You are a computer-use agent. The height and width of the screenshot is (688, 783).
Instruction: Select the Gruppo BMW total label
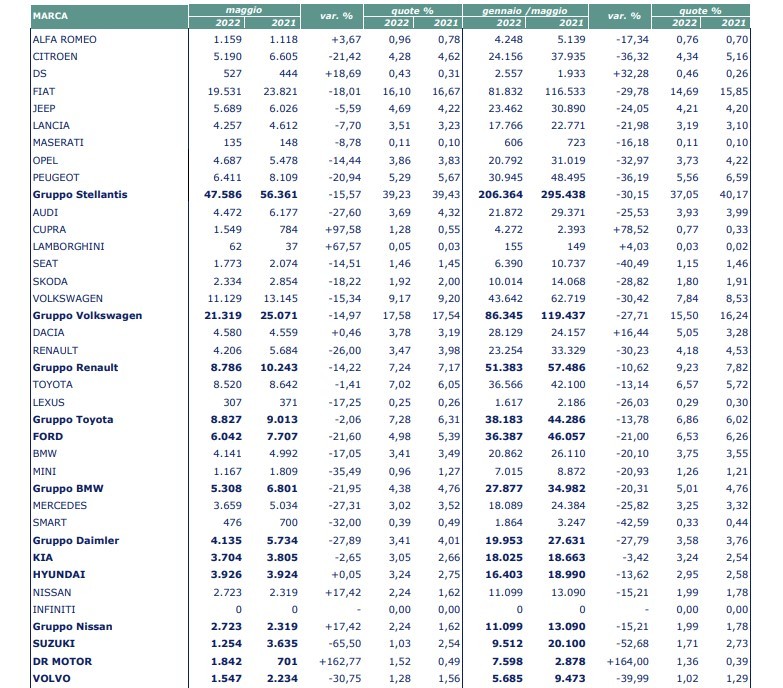point(68,488)
